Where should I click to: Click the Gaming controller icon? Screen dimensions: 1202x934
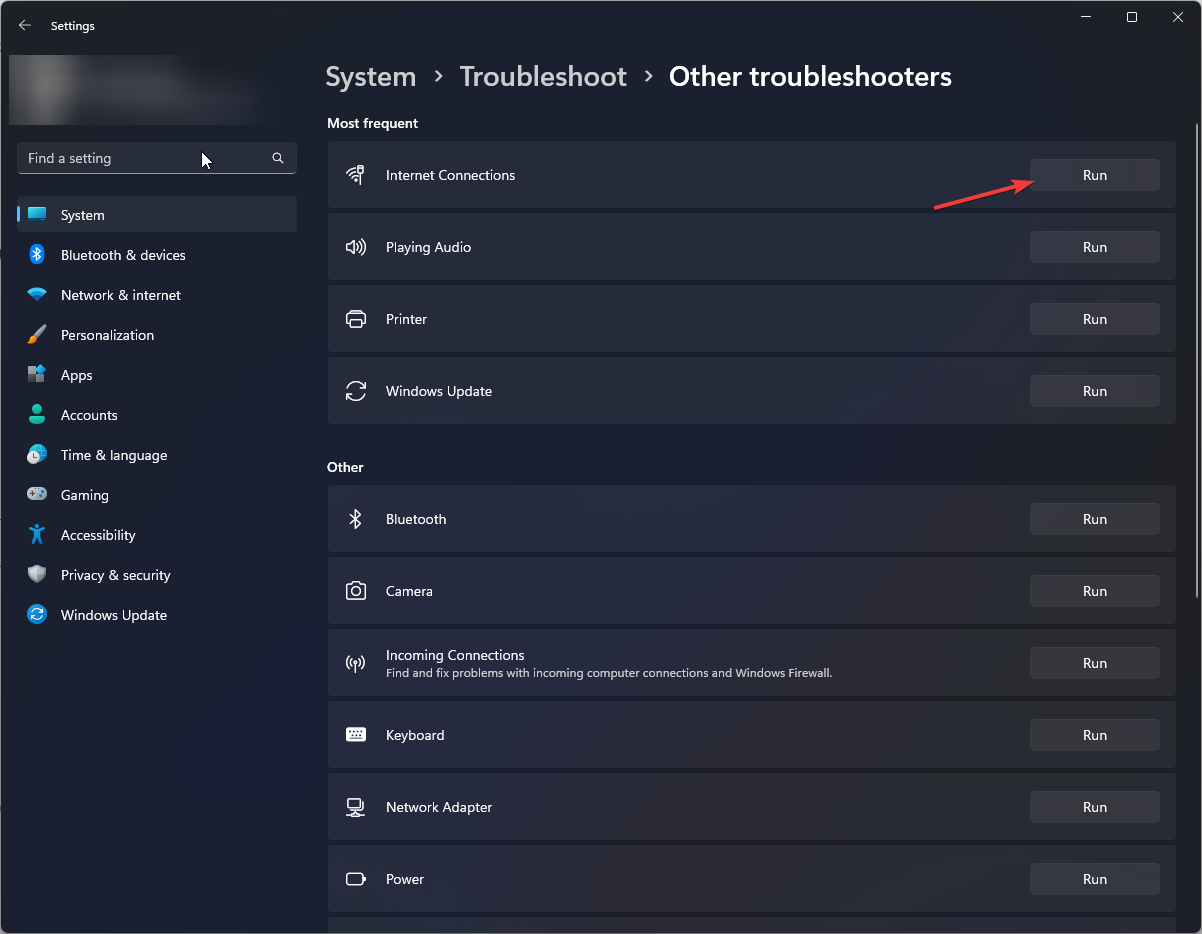tap(37, 495)
